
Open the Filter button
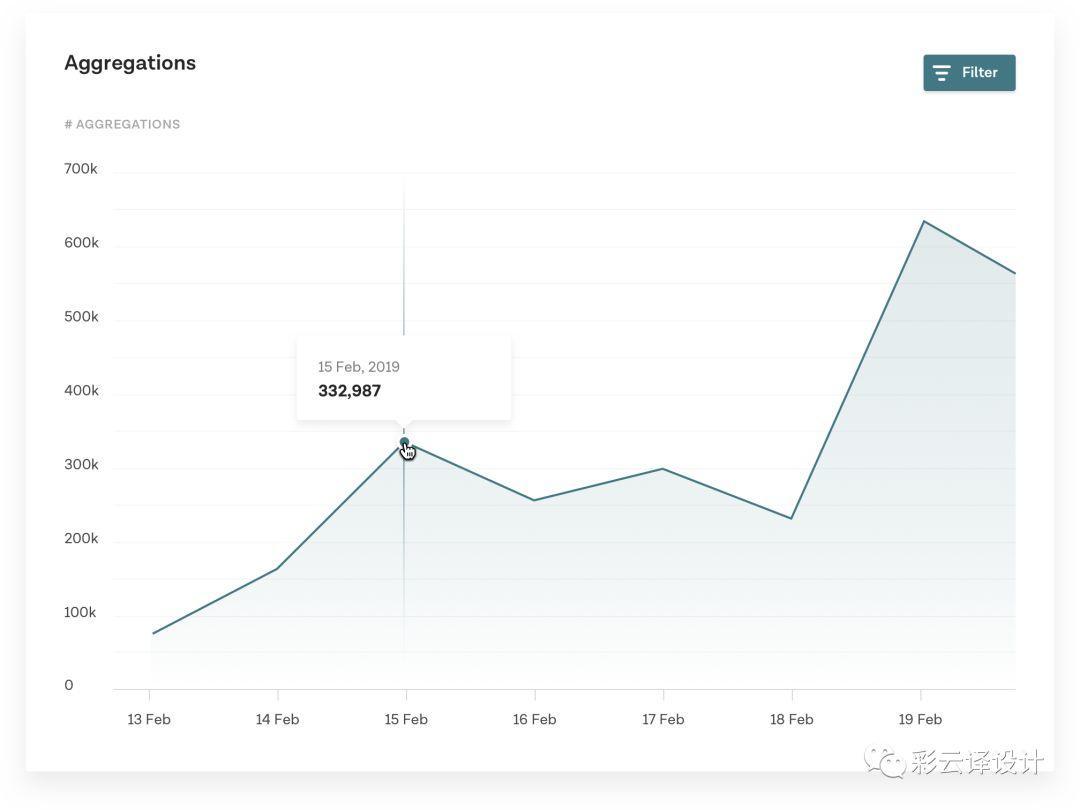click(969, 73)
